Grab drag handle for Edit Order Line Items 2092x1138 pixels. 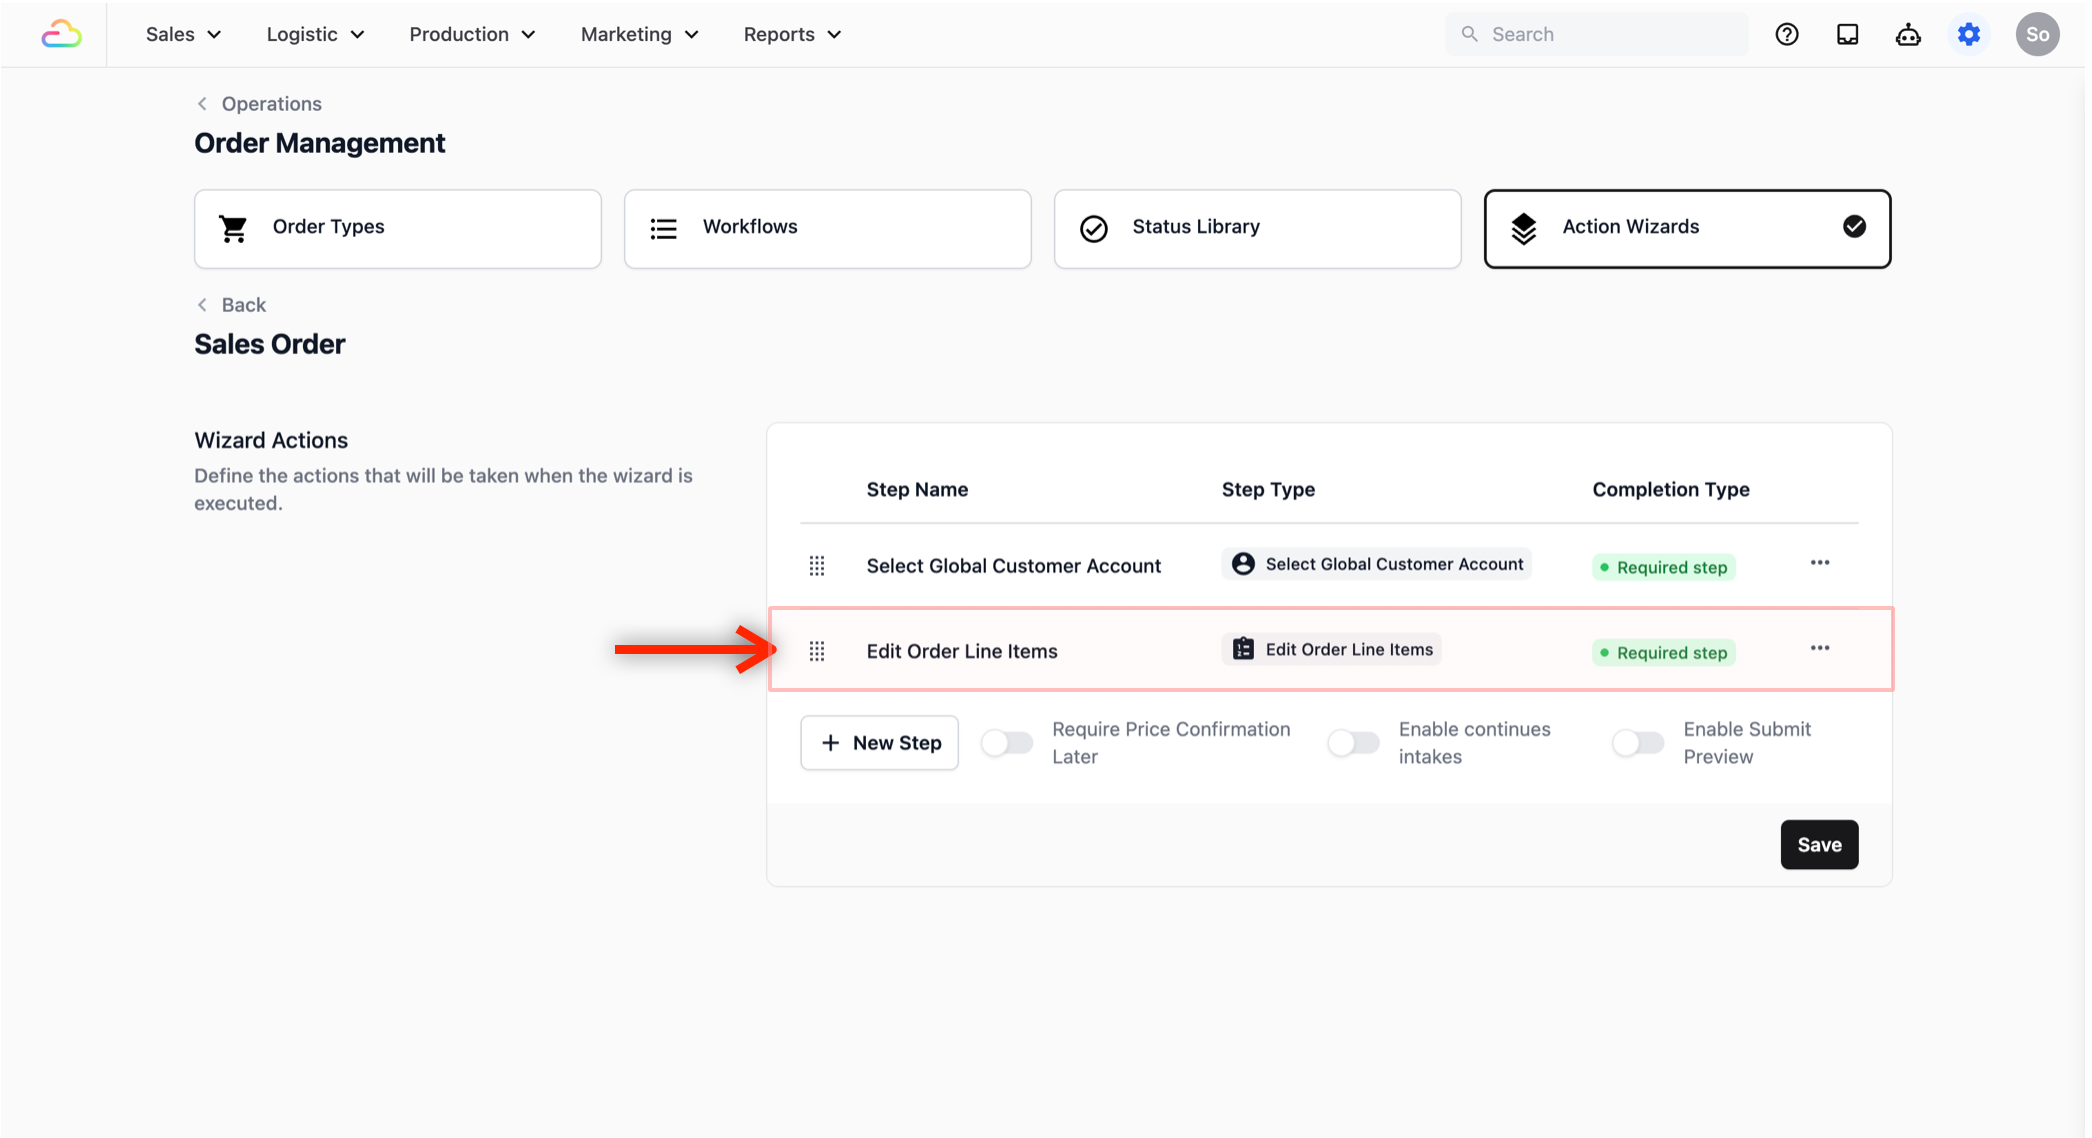pos(816,651)
